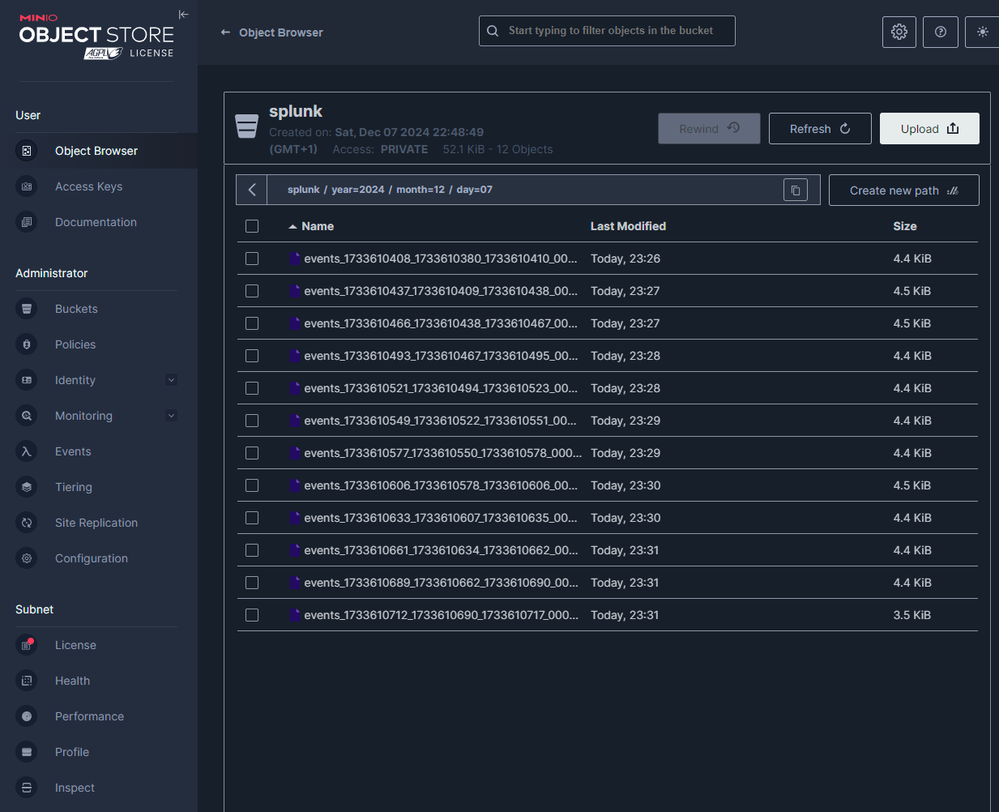The image size is (999, 812).
Task: Click the Refresh button
Action: (x=820, y=129)
